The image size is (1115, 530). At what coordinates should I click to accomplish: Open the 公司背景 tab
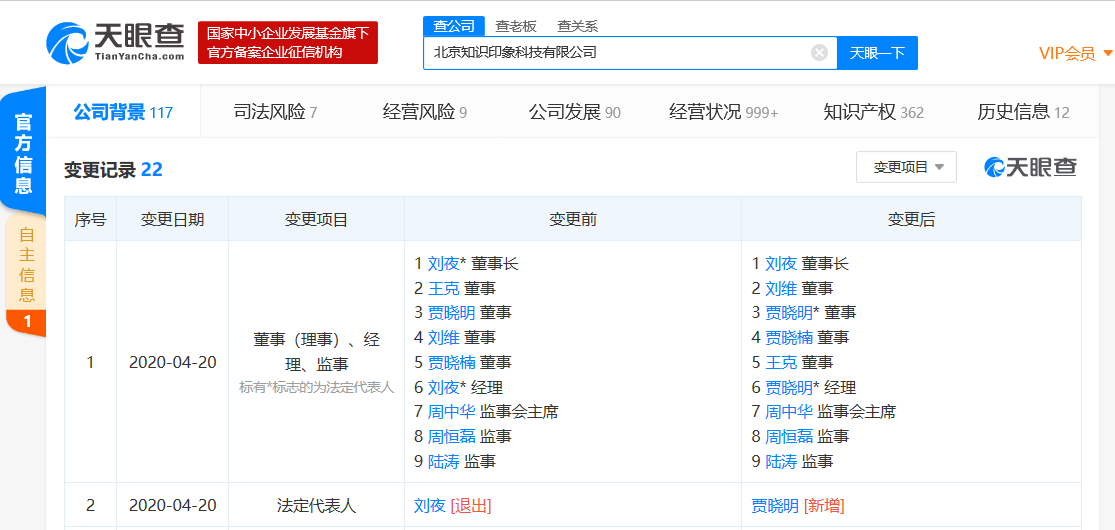[x=123, y=112]
